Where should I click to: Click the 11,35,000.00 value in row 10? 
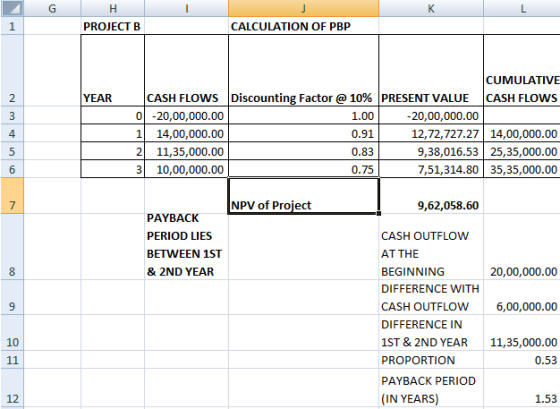coord(522,333)
